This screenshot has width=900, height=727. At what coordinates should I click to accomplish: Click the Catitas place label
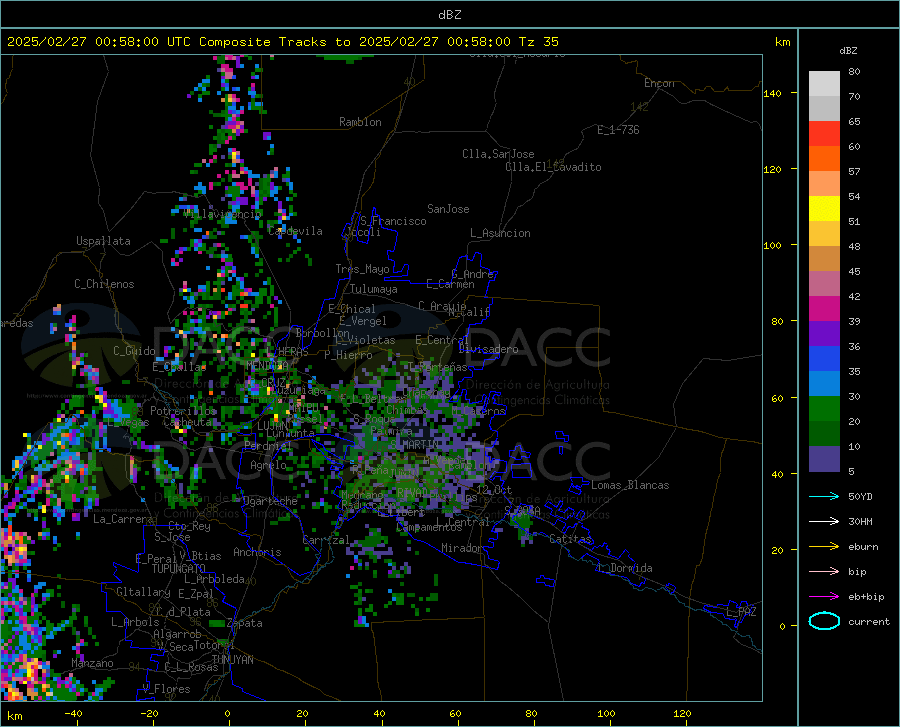571,539
